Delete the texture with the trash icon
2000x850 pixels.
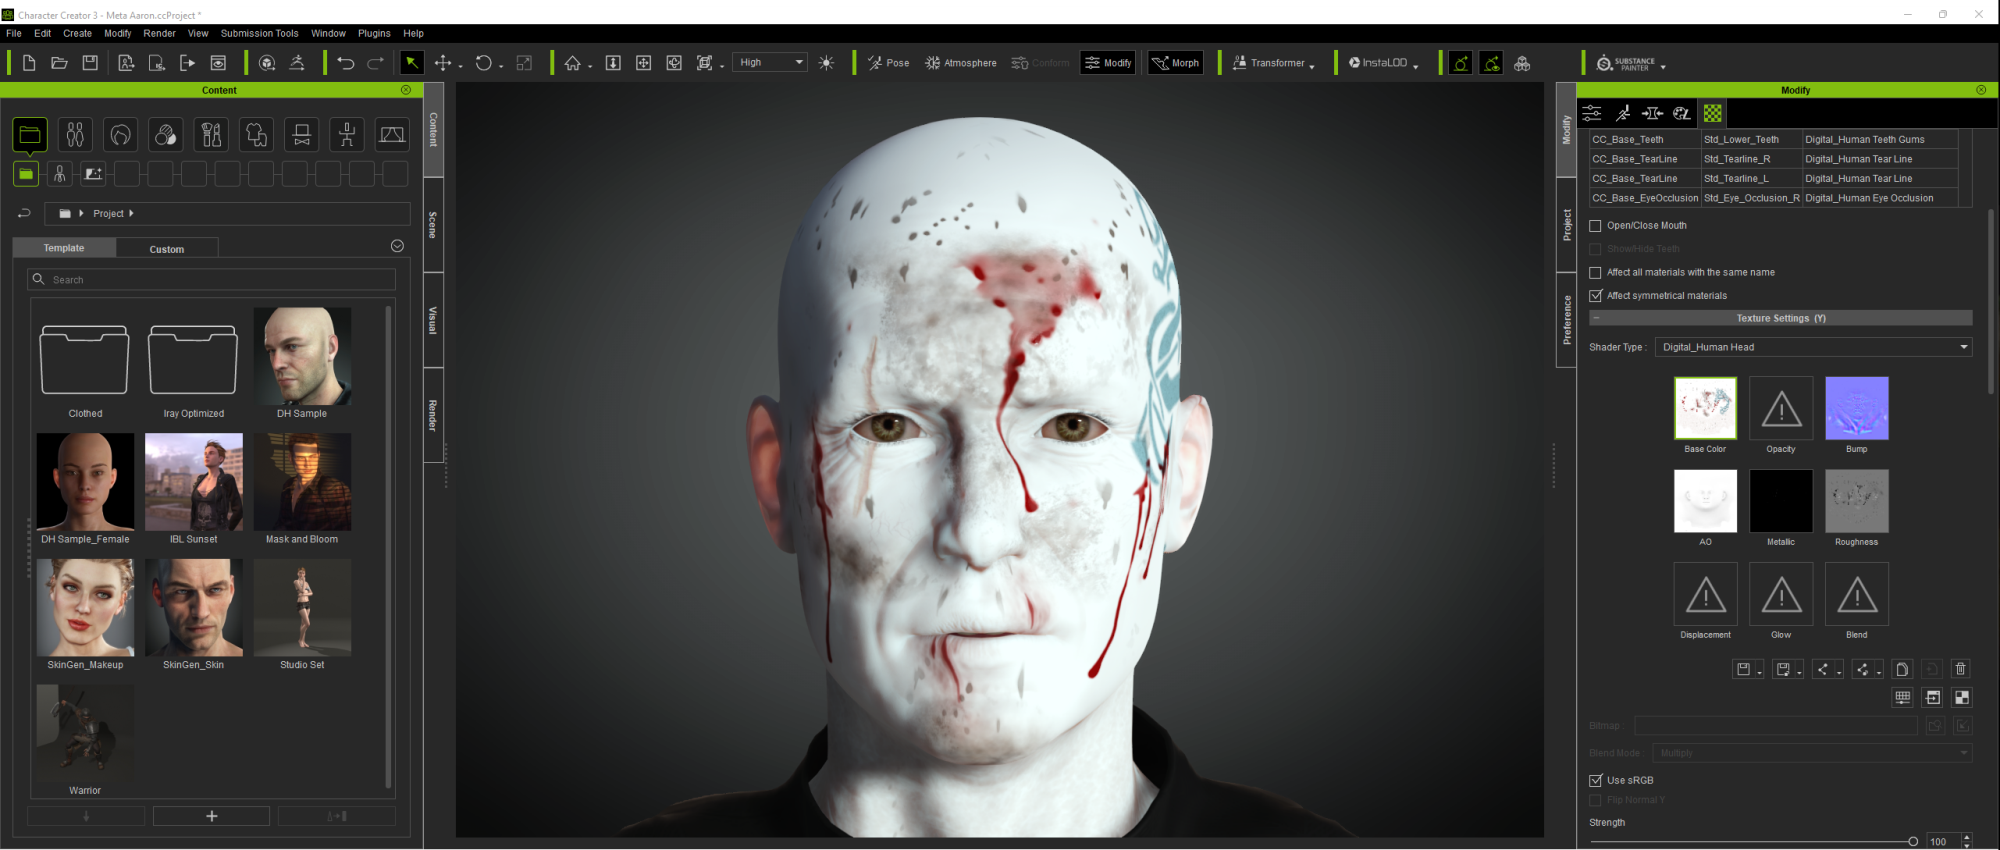coord(1961,669)
